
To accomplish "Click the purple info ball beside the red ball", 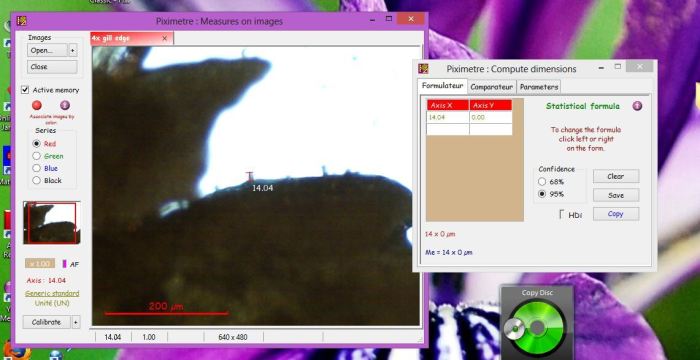I will (65, 105).
